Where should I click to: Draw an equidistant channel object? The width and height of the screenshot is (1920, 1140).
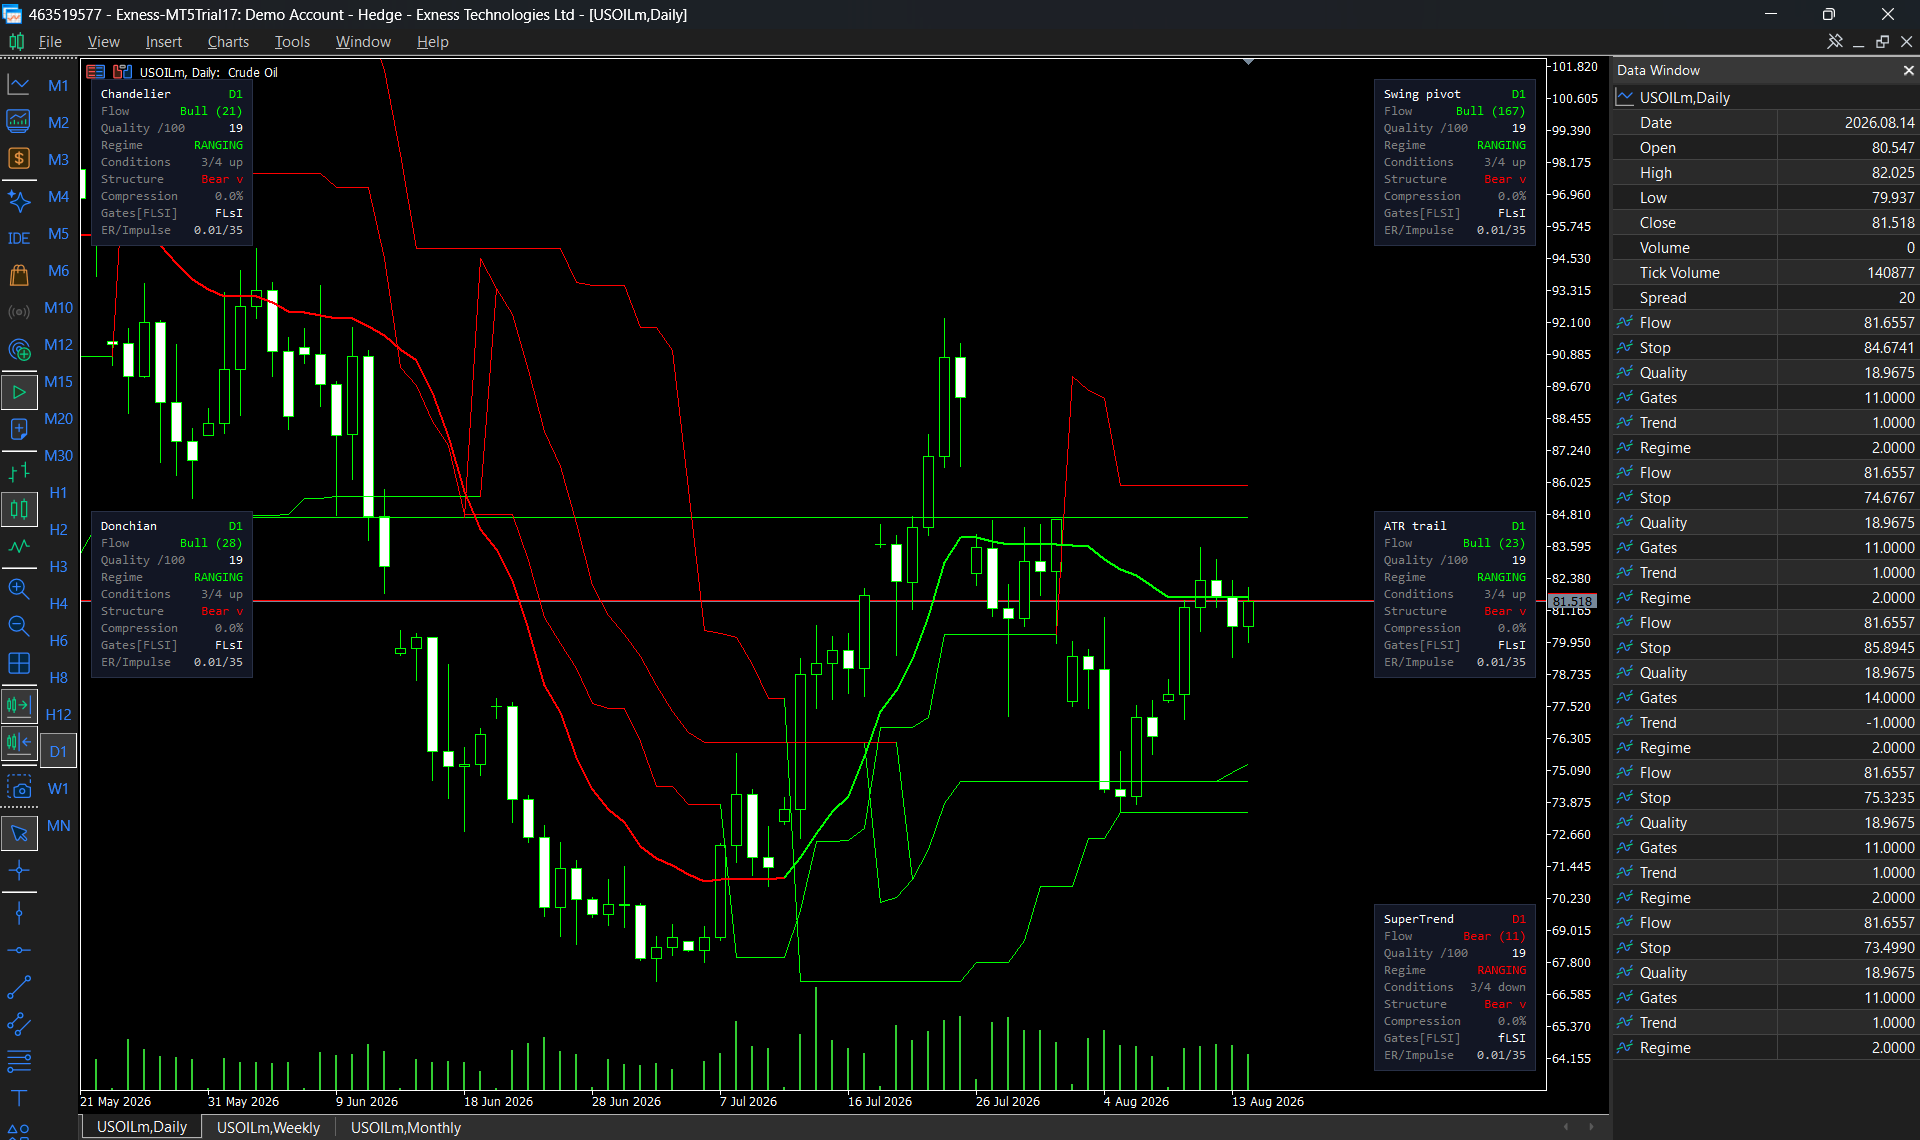[19, 1024]
